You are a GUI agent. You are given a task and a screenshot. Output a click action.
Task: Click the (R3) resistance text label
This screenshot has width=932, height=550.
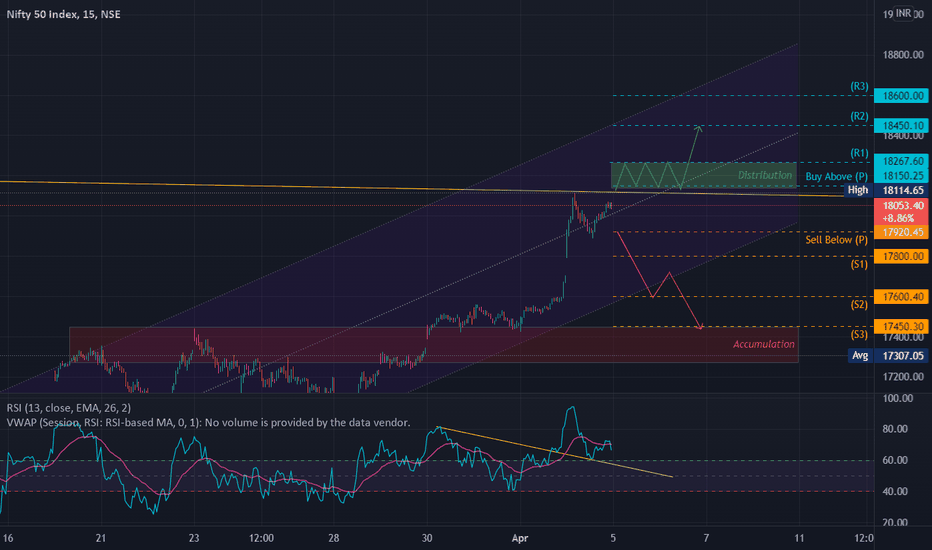click(859, 86)
